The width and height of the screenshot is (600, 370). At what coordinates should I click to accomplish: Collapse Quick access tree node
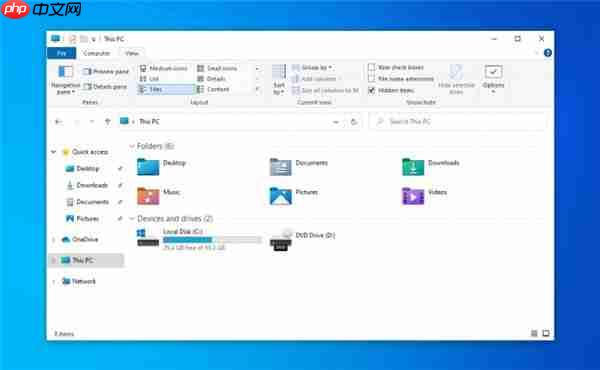click(54, 152)
